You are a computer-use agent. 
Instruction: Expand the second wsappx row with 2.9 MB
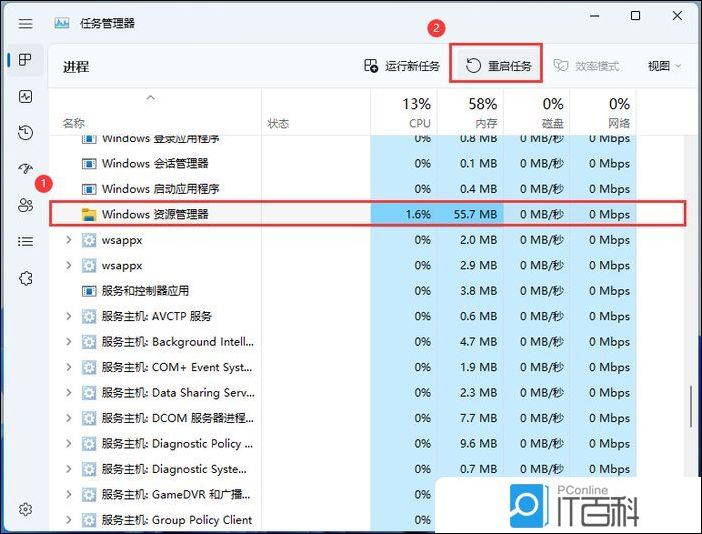[x=68, y=265]
